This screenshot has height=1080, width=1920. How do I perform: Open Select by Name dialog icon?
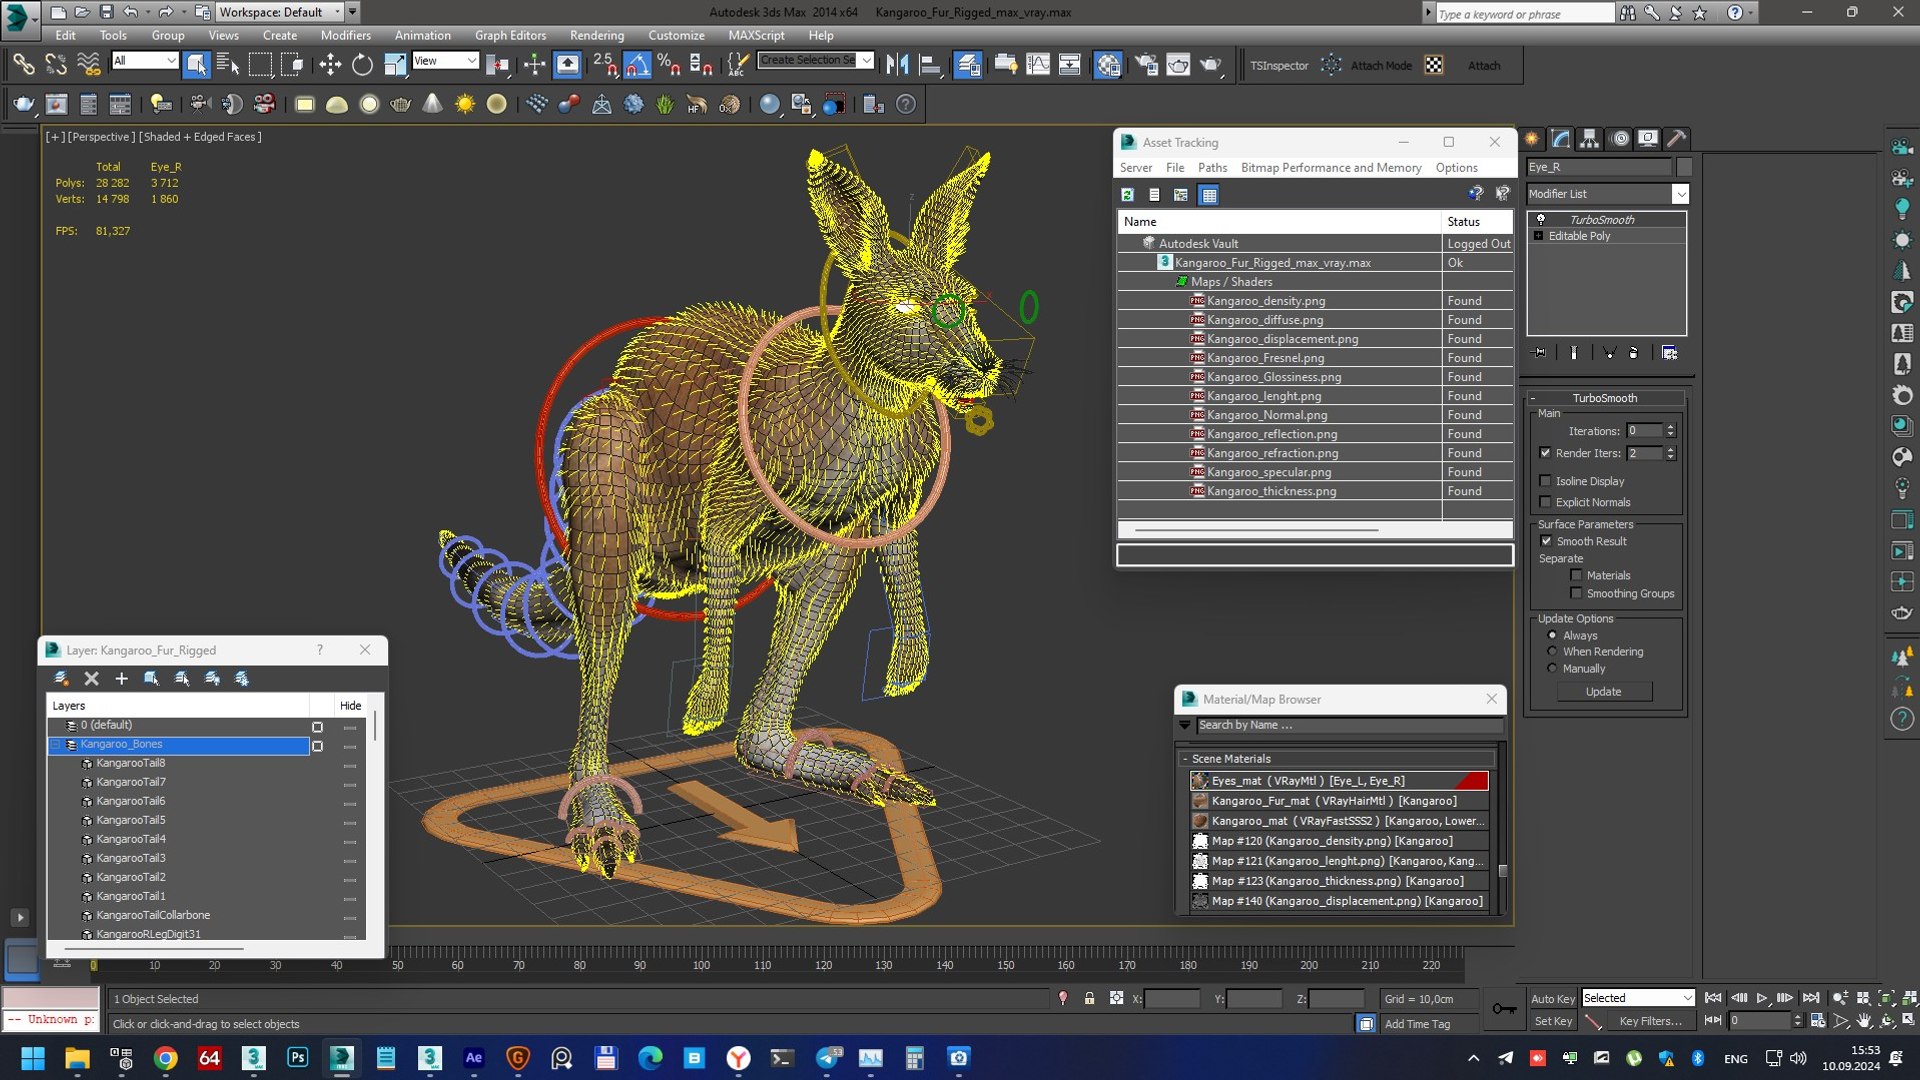[x=228, y=65]
